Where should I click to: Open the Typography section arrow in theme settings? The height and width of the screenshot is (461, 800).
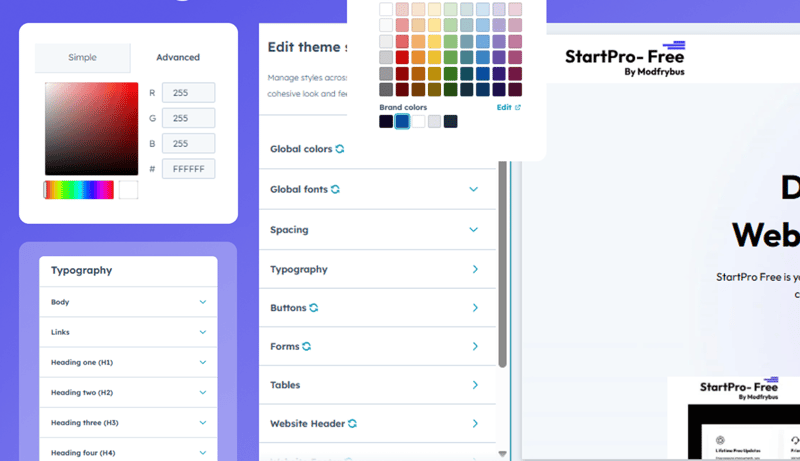475,269
